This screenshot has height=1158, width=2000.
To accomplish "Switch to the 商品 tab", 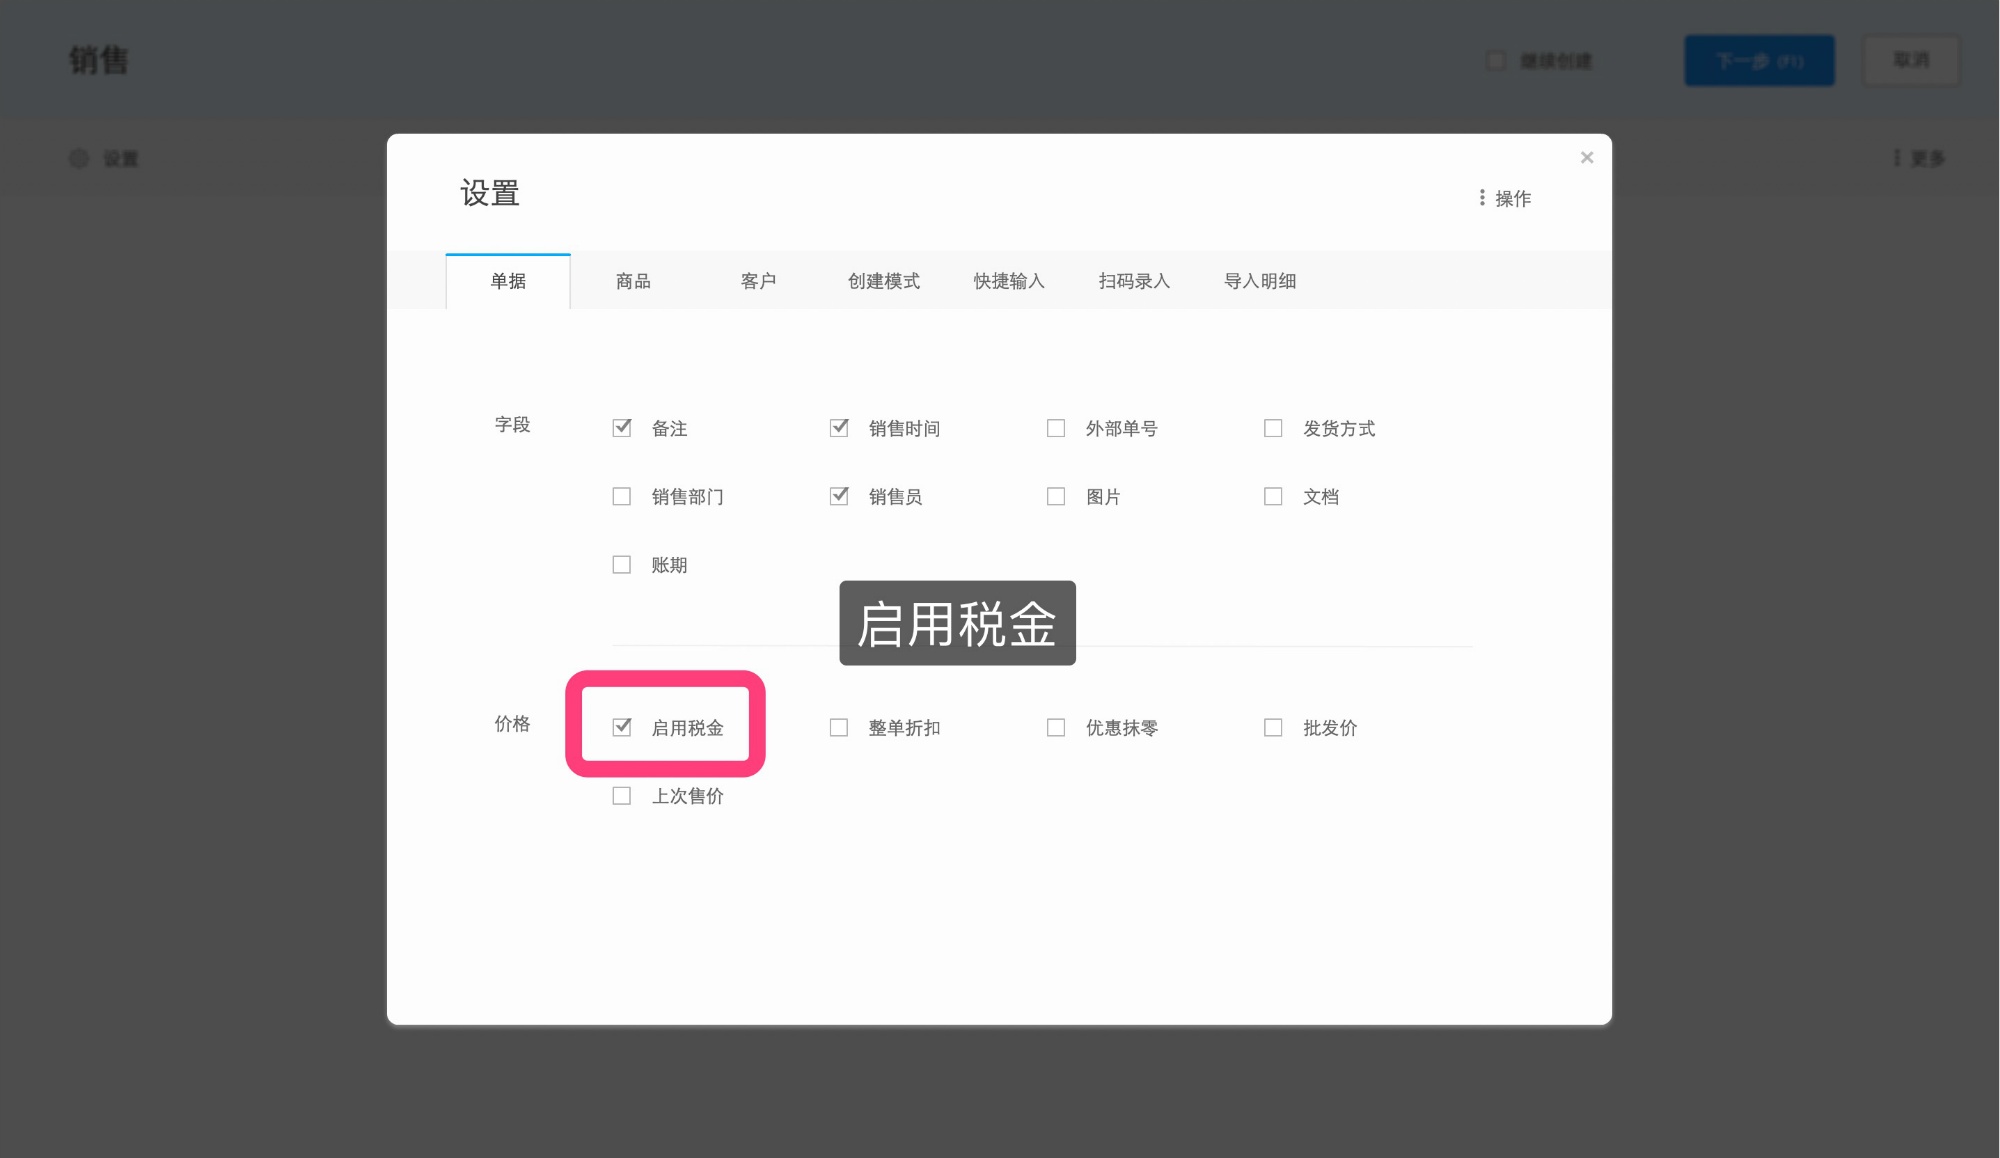I will point(633,281).
